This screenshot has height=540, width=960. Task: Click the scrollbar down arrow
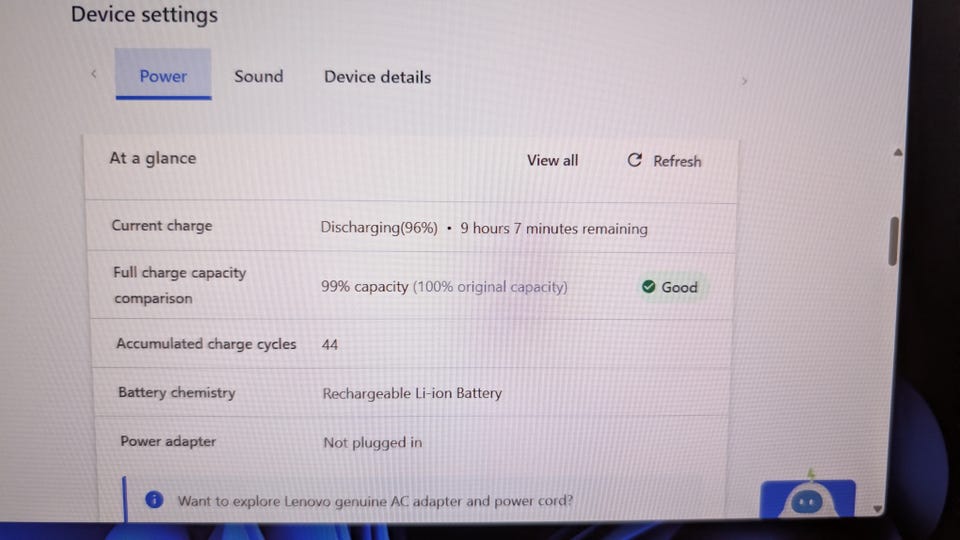pyautogui.click(x=877, y=509)
